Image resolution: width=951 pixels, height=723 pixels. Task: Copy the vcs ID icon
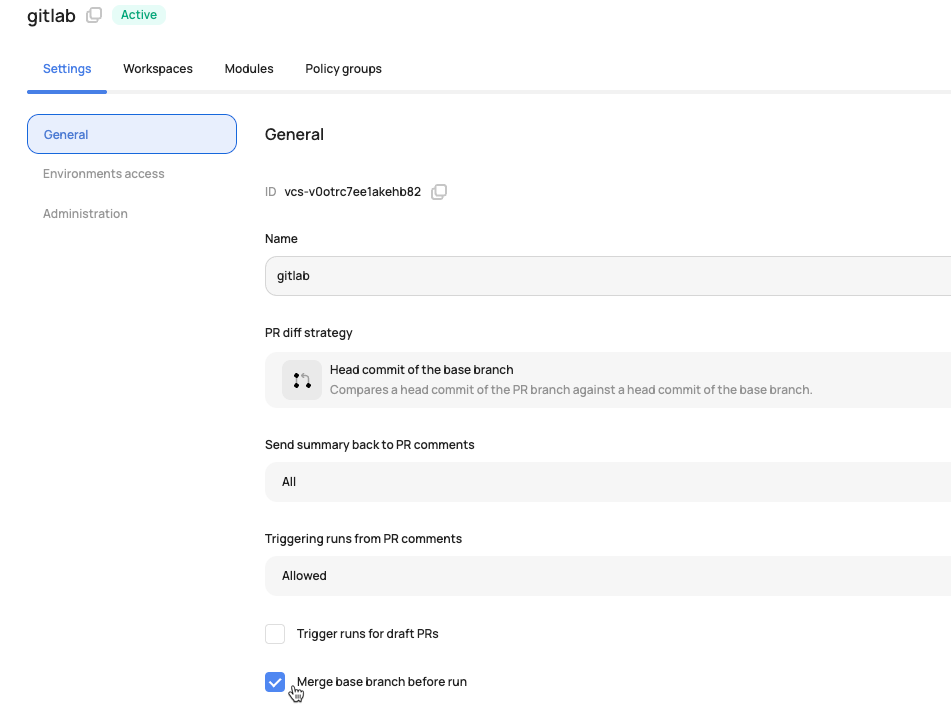(439, 192)
